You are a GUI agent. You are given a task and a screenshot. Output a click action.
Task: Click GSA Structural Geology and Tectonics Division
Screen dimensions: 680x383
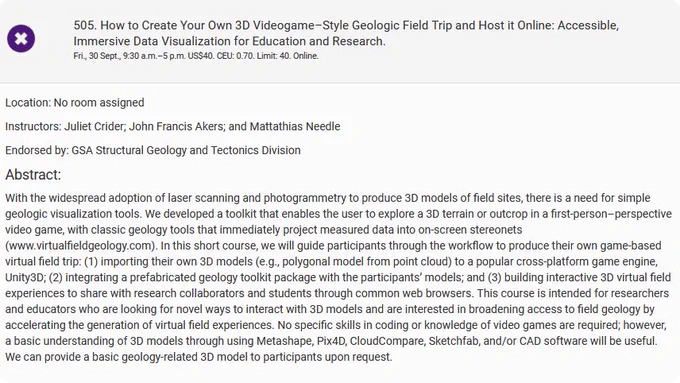point(186,151)
